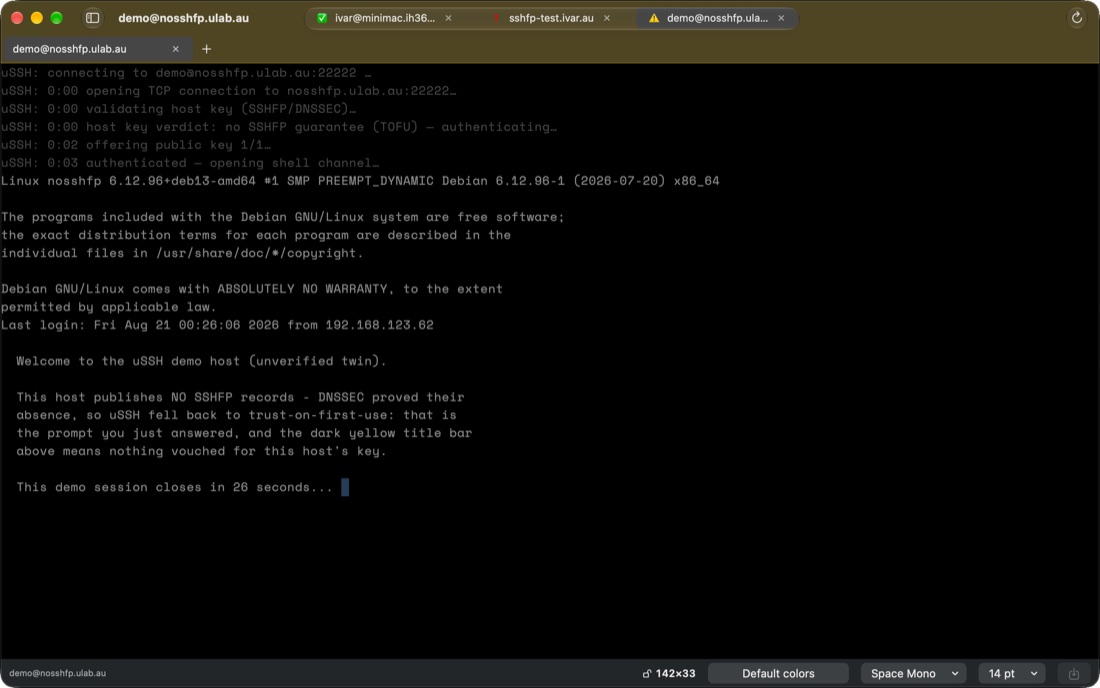This screenshot has height=688, width=1100.
Task: Click the macOS yellow minimize window button
Action: [x=37, y=18]
